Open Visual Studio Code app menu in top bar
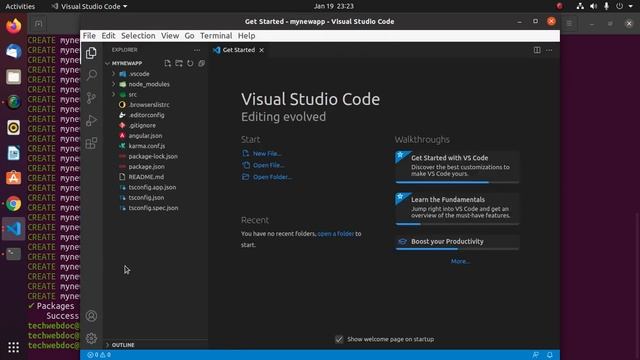Viewport: 640px width, 360px height. point(89,6)
